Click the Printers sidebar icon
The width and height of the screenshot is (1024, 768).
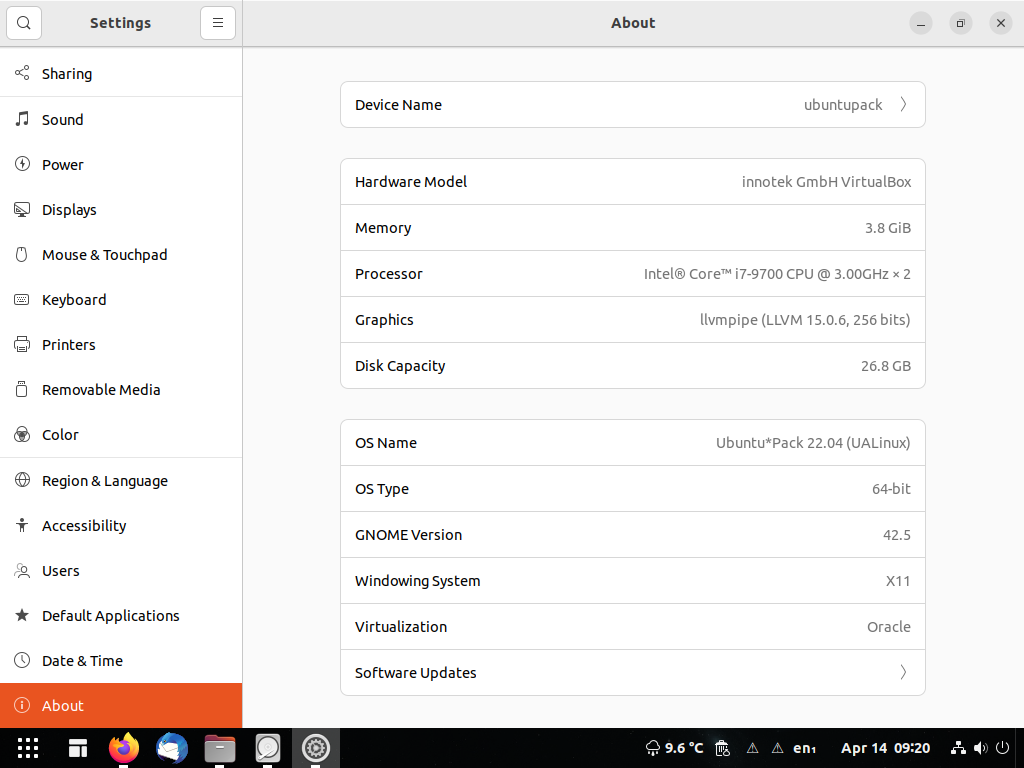22,345
